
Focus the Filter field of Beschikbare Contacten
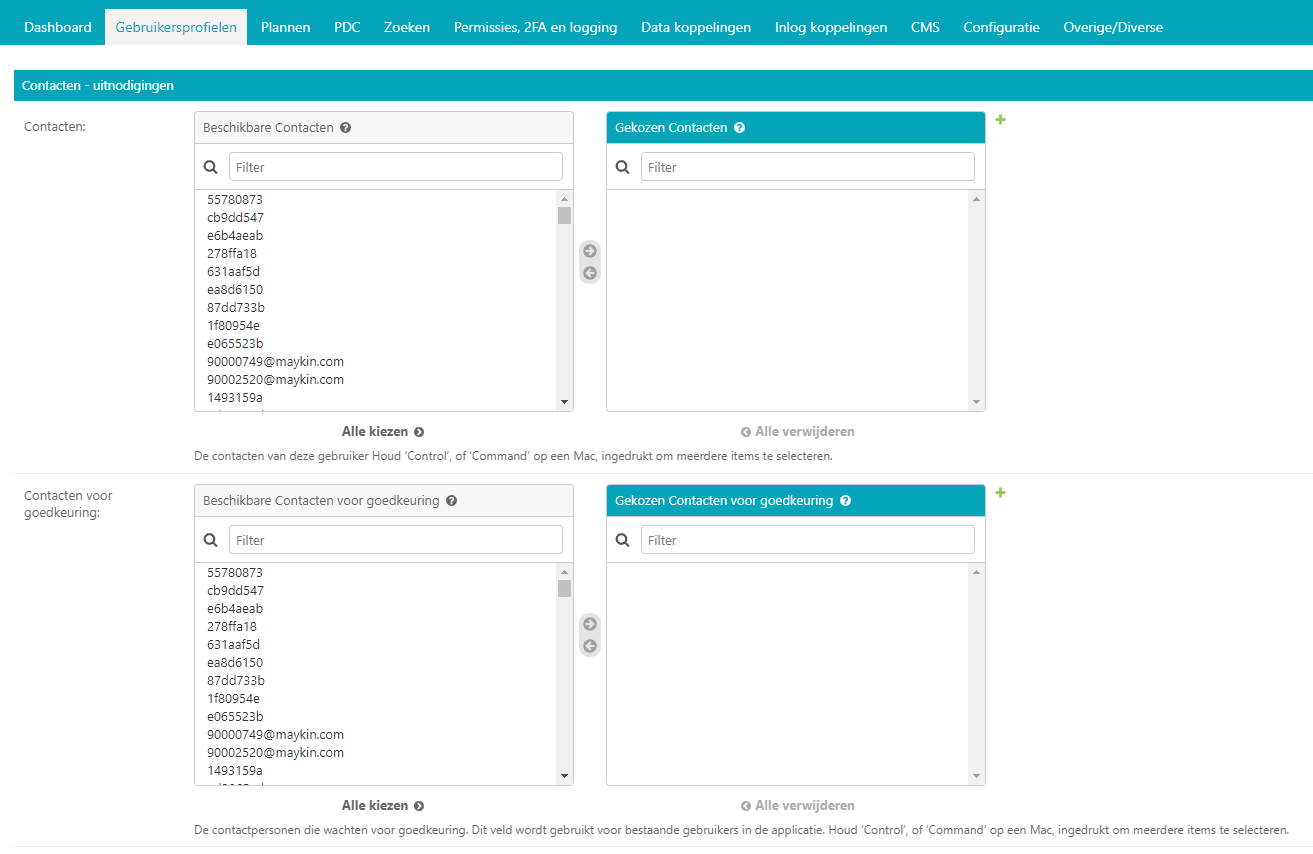point(395,167)
